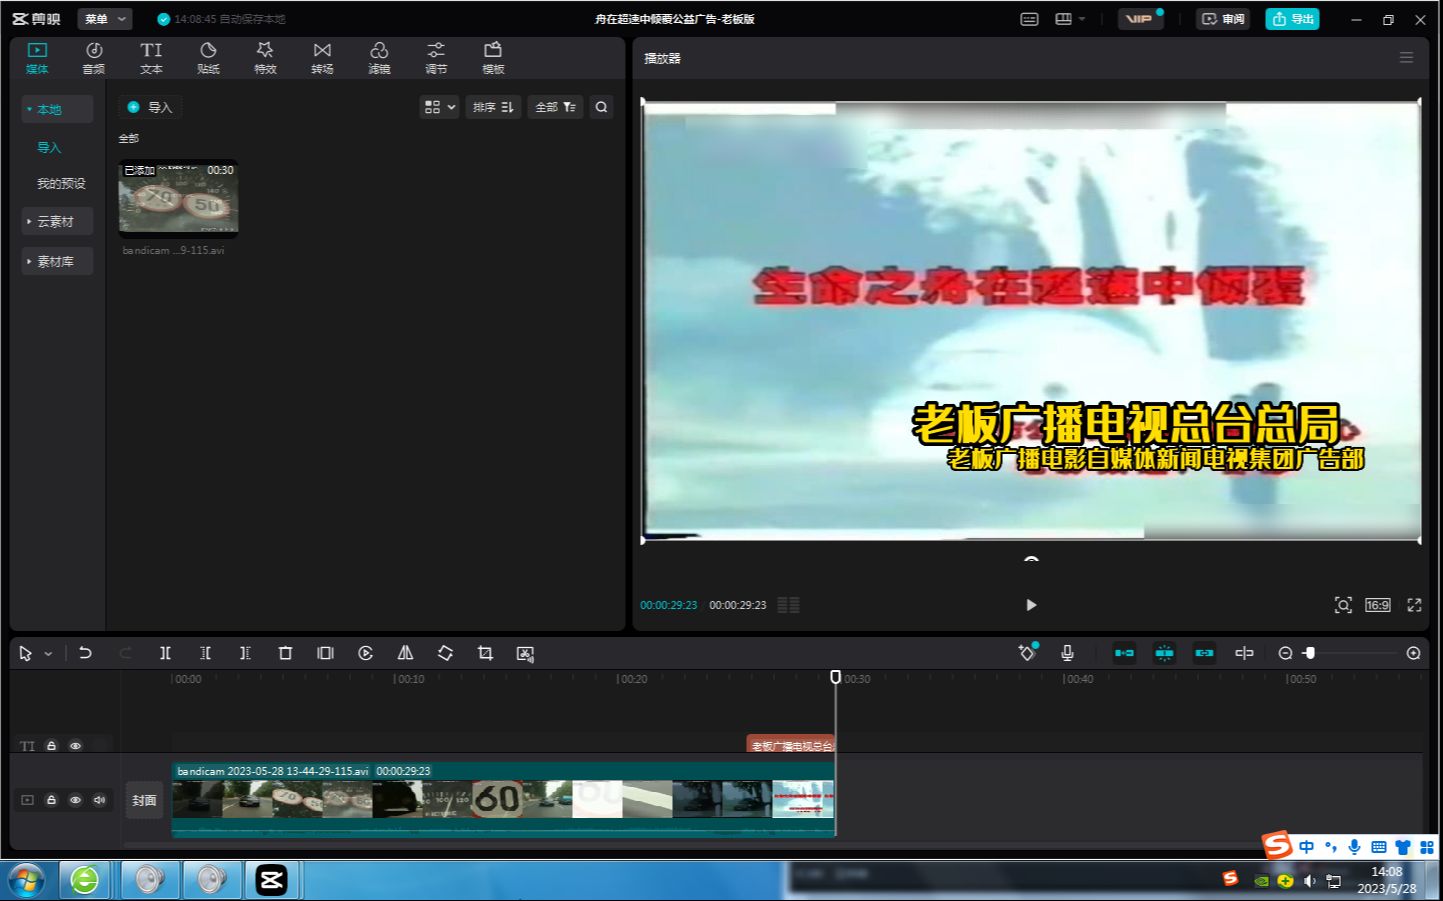Open the timeline select tool dropdown arrow
Image resolution: width=1443 pixels, height=901 pixels.
[48, 654]
